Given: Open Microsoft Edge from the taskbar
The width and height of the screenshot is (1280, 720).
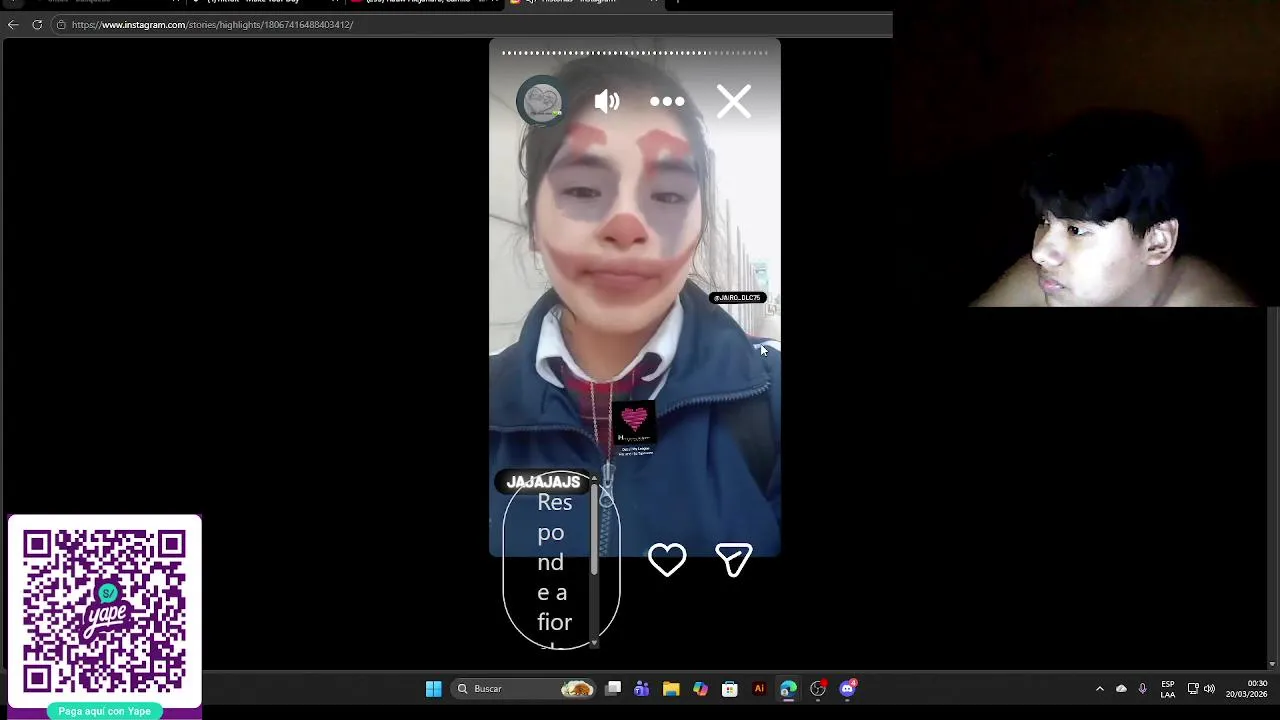Looking at the screenshot, I should [x=788, y=688].
